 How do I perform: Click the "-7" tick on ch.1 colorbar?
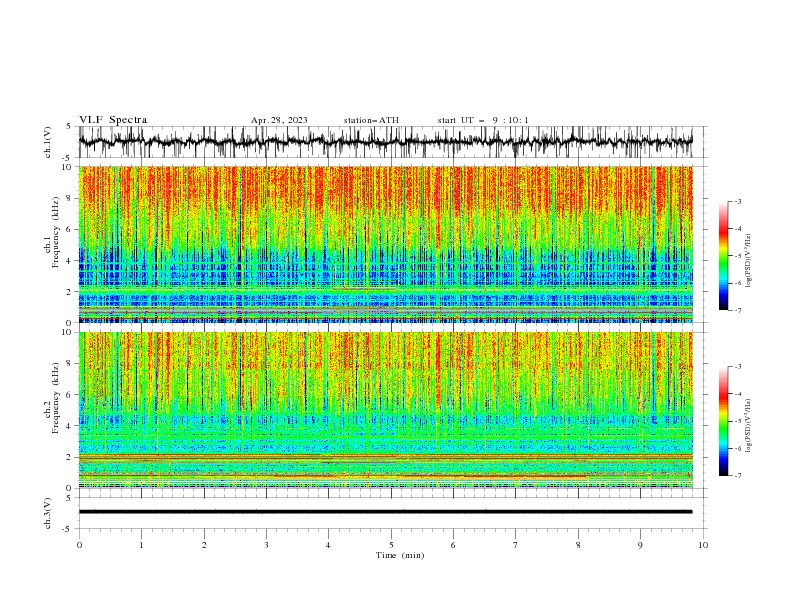click(x=738, y=310)
